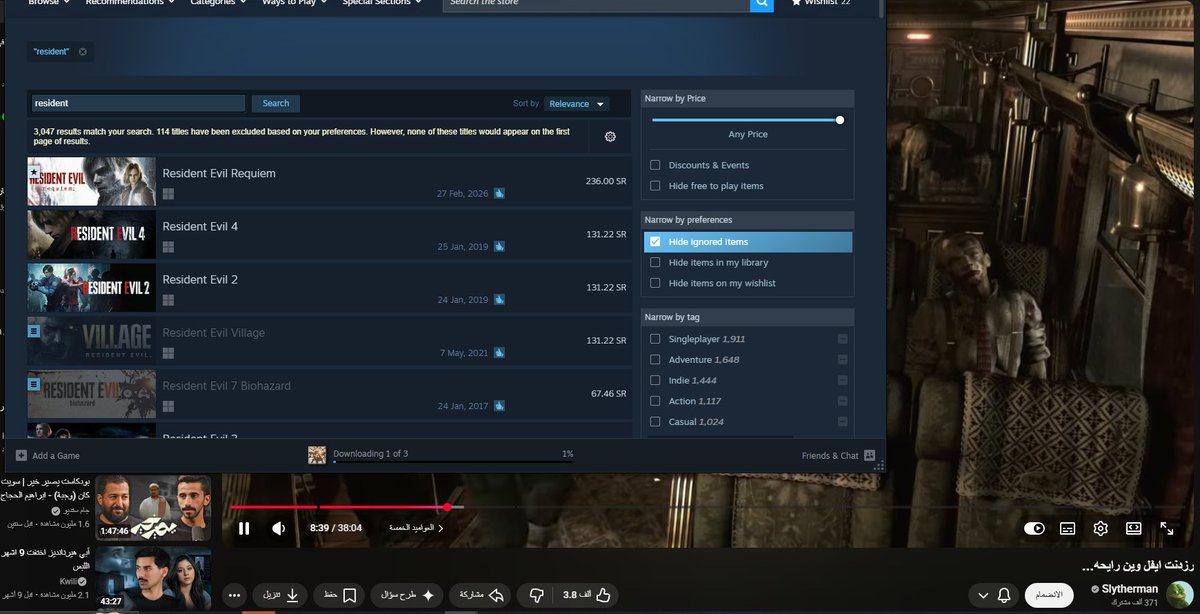Click the Slytherman channel avatar
The height and width of the screenshot is (614, 1200).
pos(1181,595)
